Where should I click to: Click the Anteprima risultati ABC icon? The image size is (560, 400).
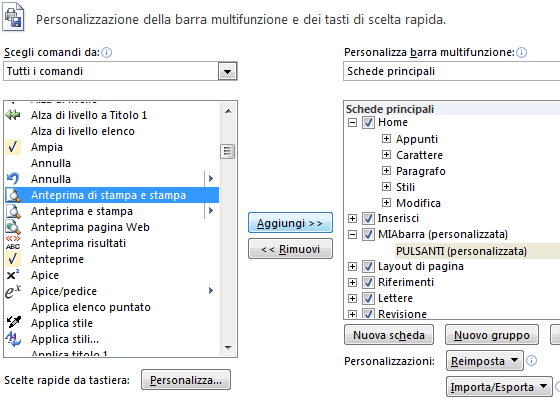pyautogui.click(x=13, y=242)
